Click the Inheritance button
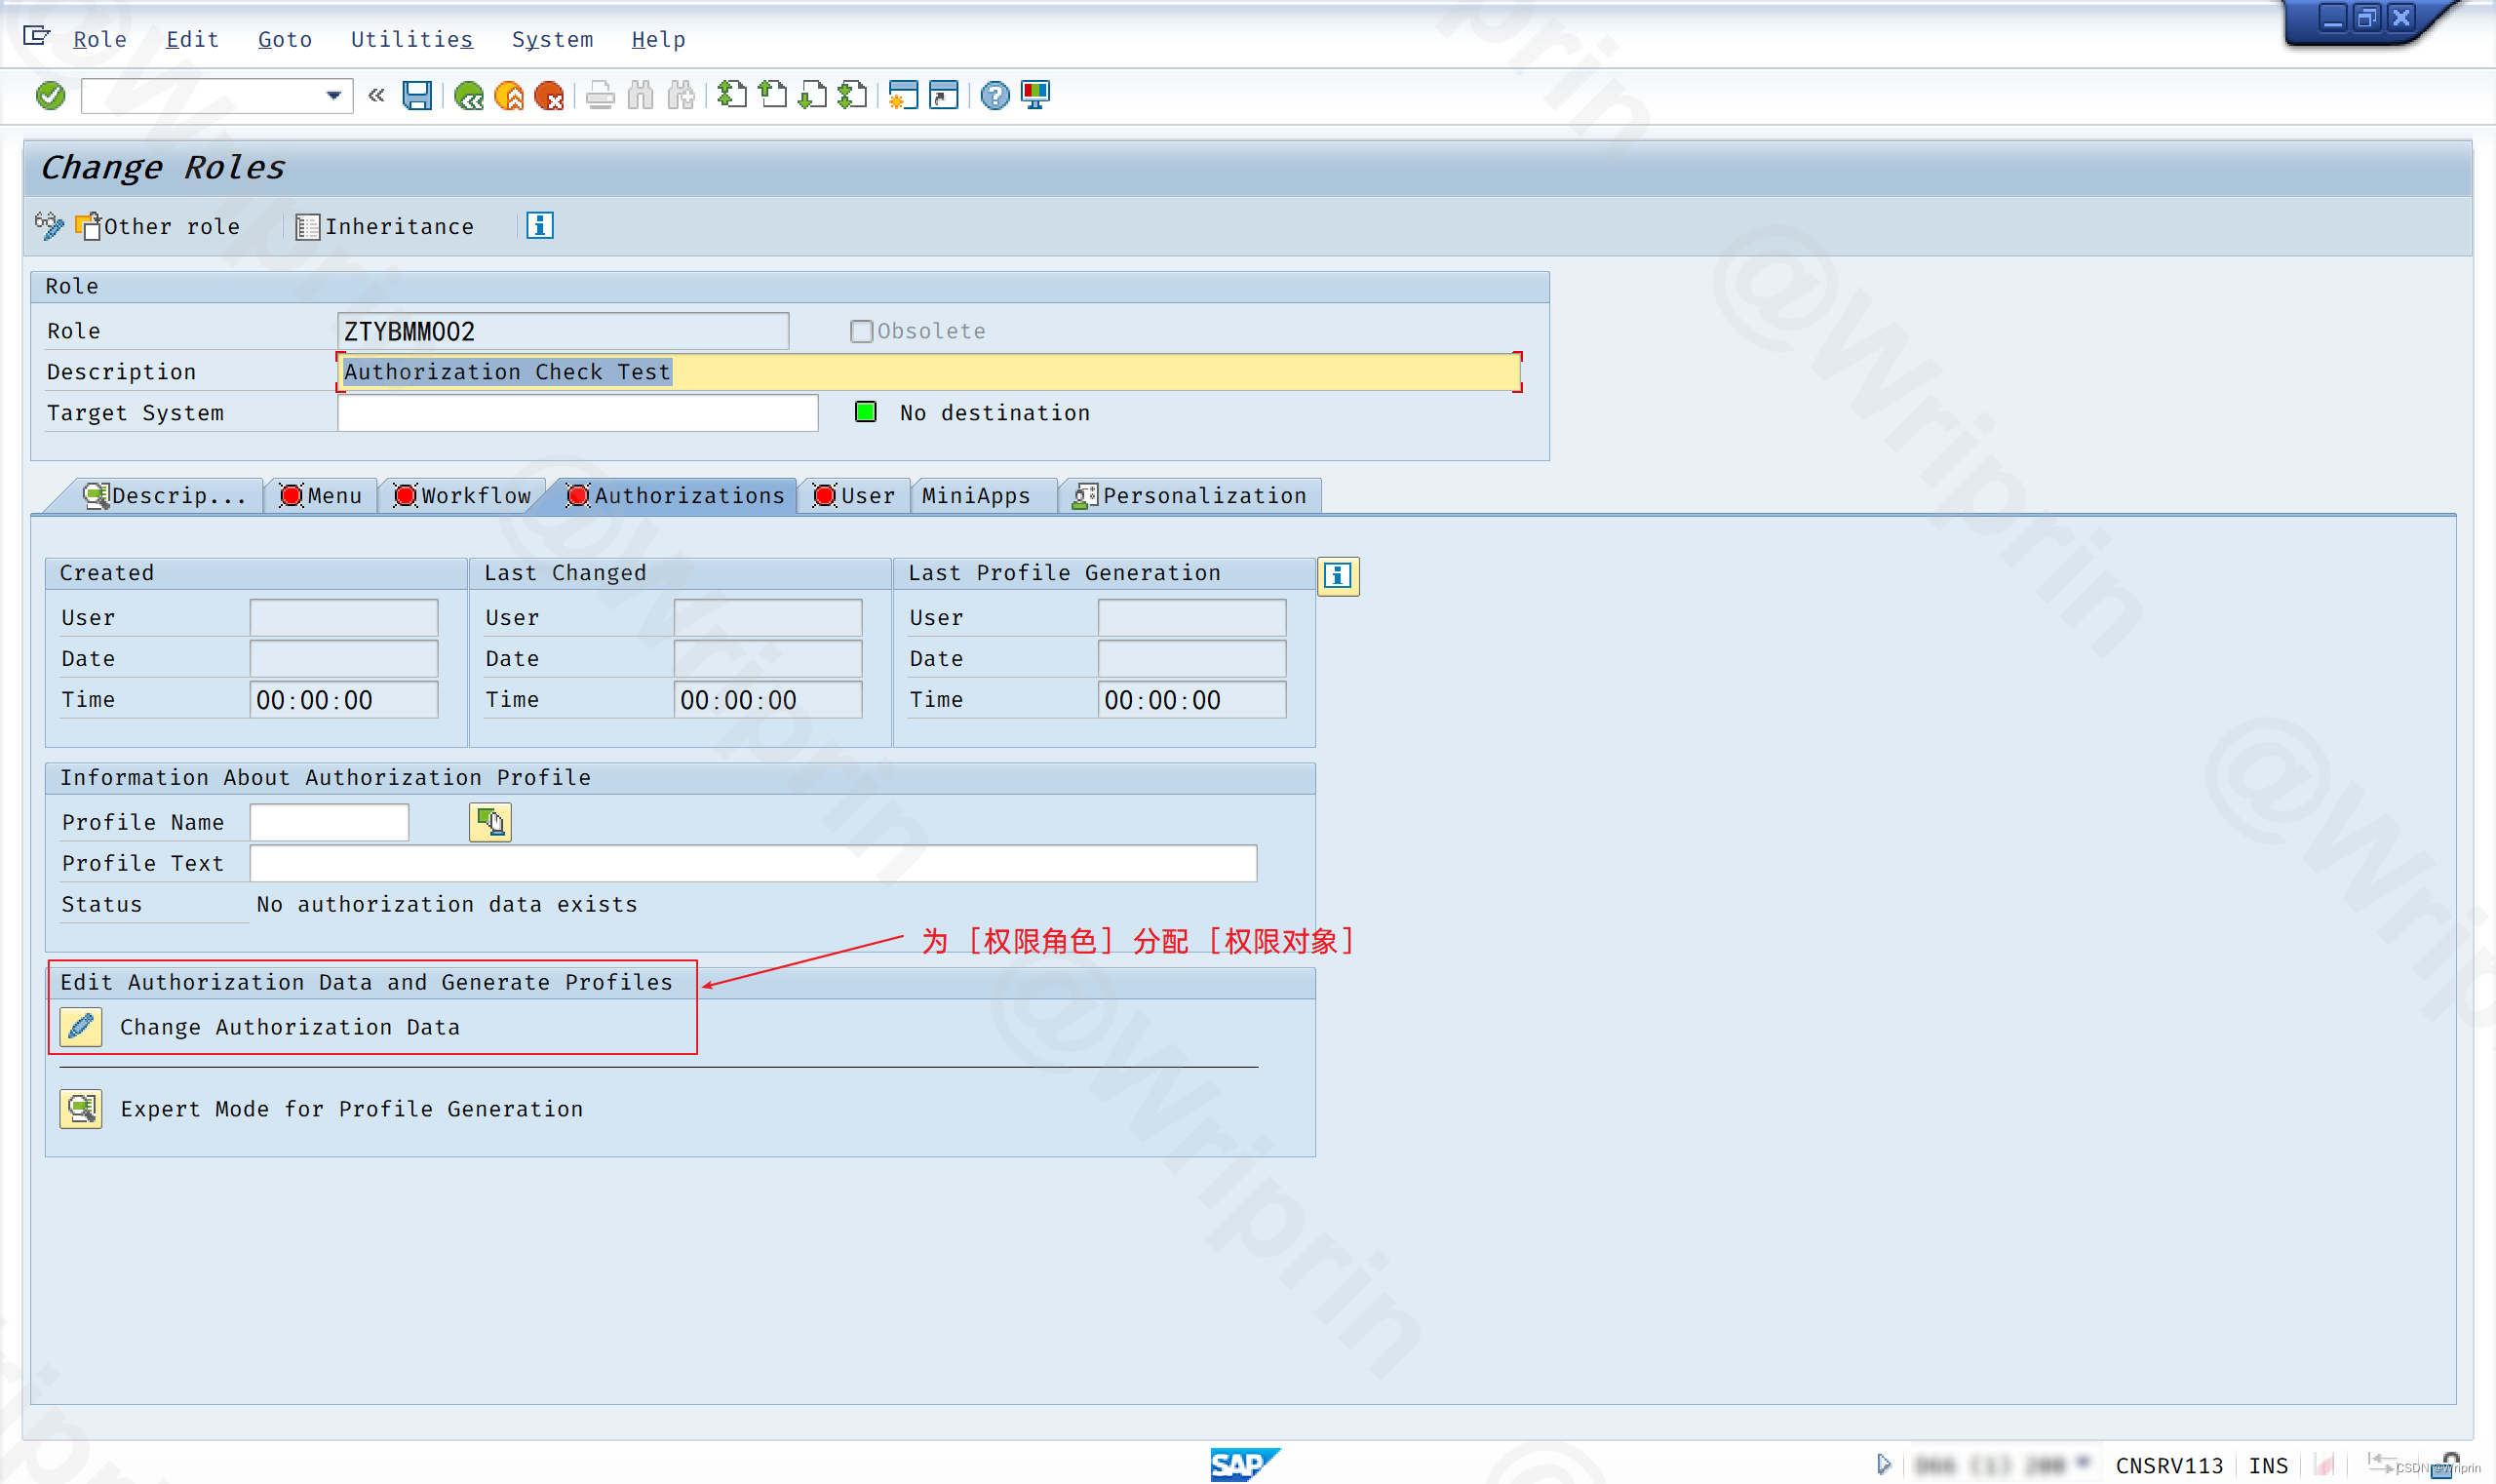Screen dimensions: 2496x1484 click(x=386, y=227)
